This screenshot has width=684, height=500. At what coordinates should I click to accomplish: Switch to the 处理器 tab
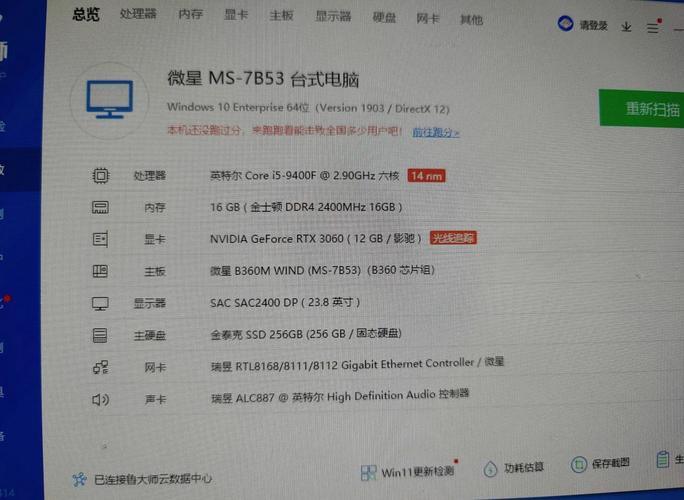click(x=138, y=14)
